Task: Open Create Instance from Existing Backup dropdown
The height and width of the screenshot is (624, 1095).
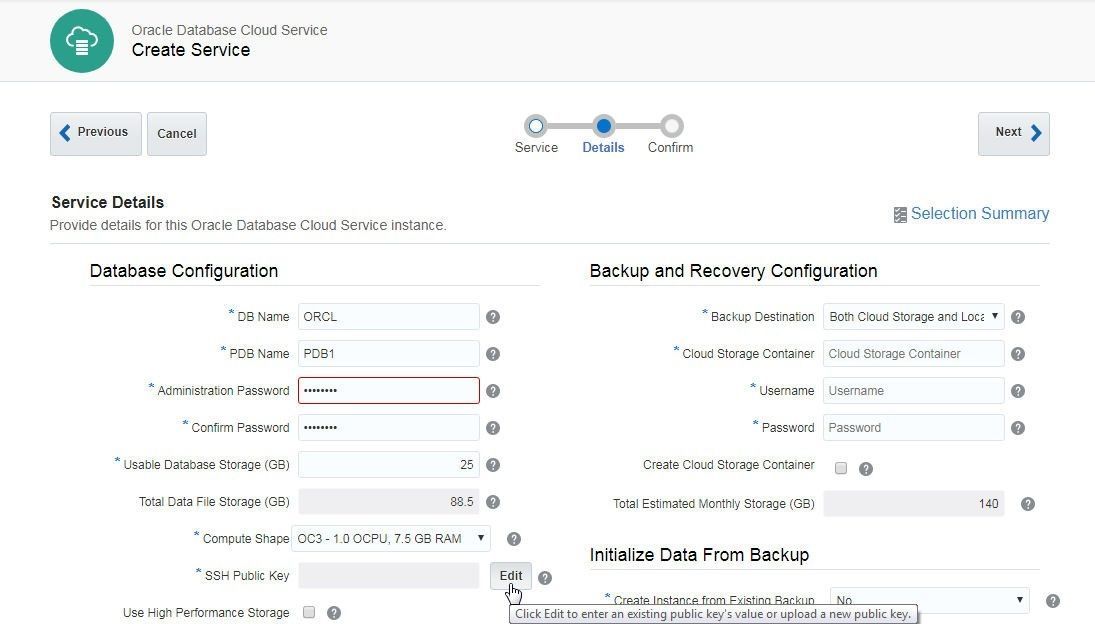Action: click(x=929, y=600)
